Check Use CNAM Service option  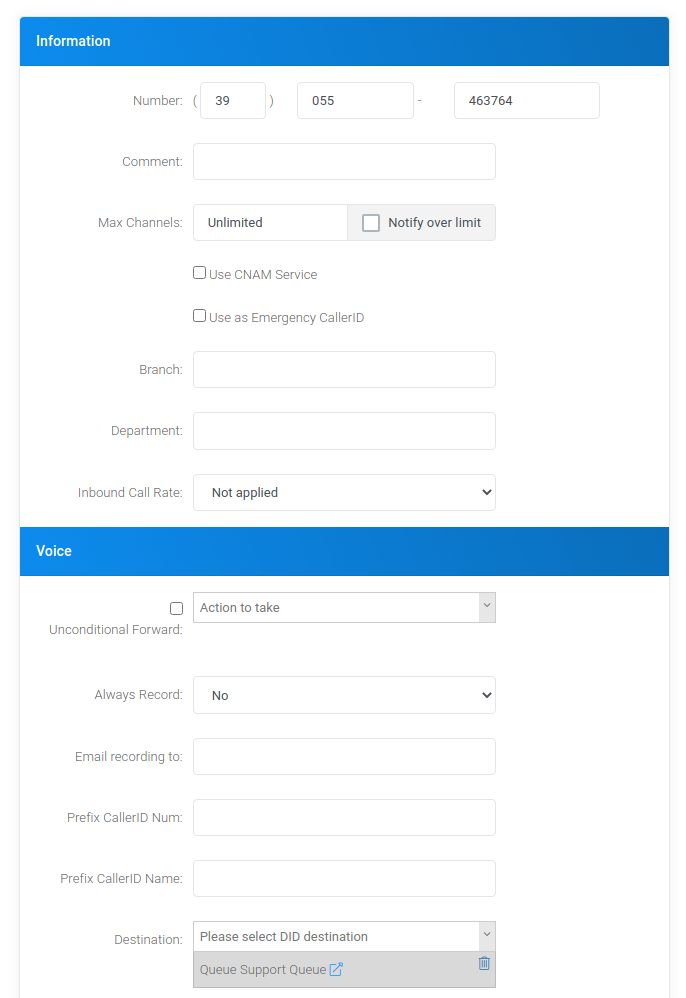(199, 273)
